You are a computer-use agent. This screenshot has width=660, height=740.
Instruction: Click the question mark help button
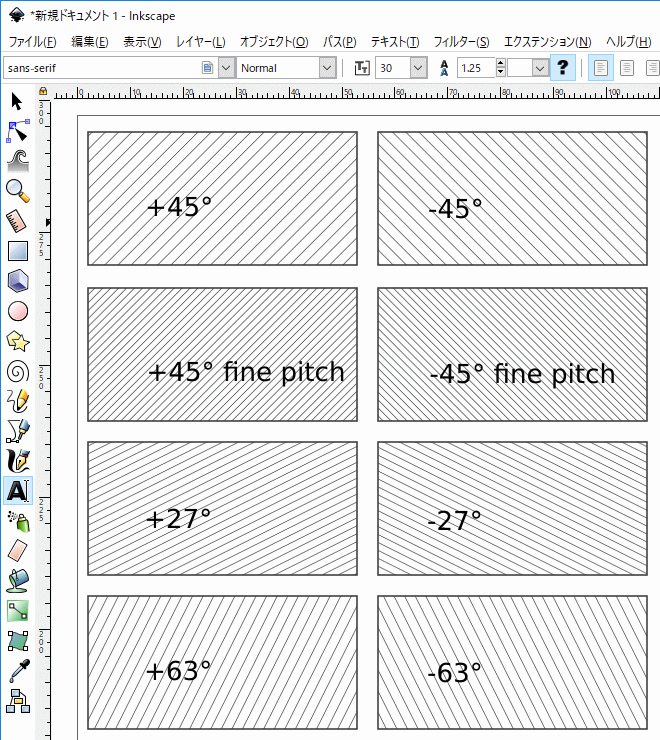point(564,68)
